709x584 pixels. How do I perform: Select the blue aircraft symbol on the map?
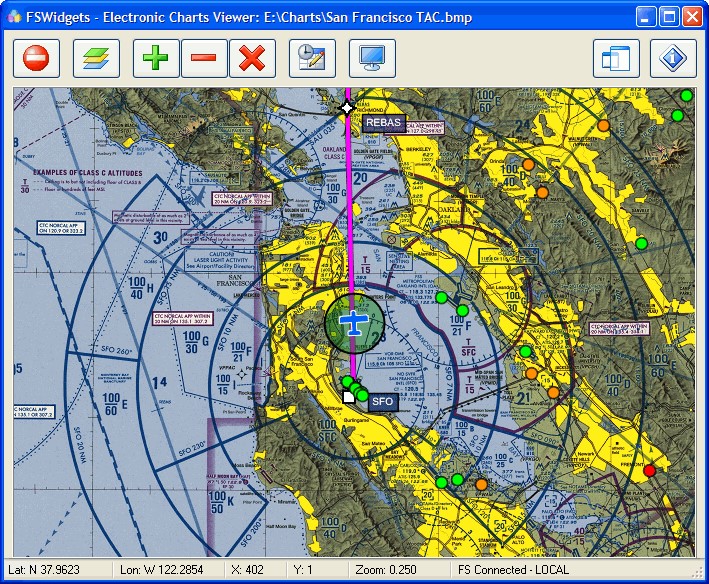(353, 322)
